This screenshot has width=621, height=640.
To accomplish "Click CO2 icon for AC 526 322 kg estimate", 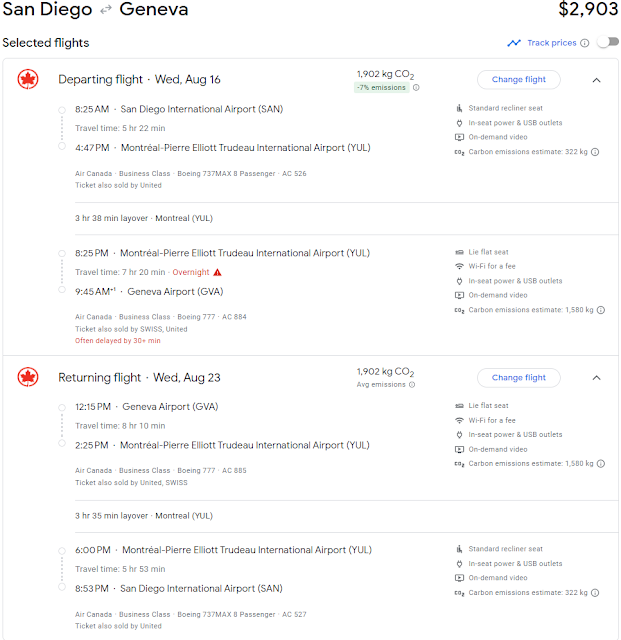I will (x=459, y=152).
